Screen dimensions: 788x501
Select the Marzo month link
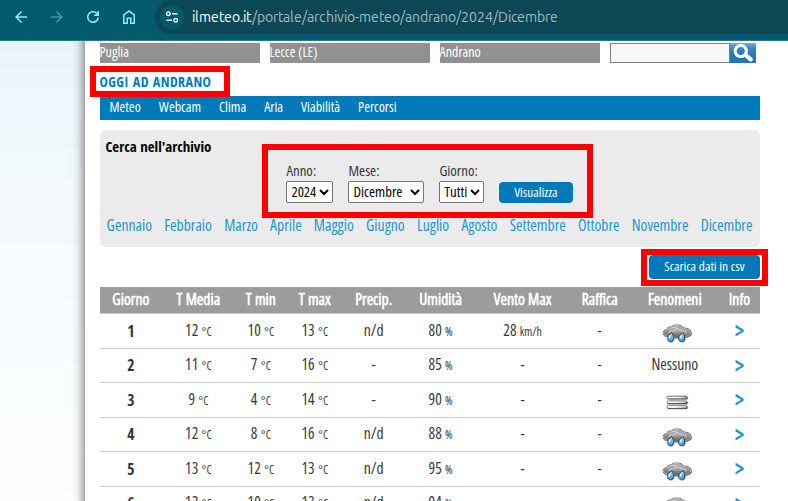point(241,226)
